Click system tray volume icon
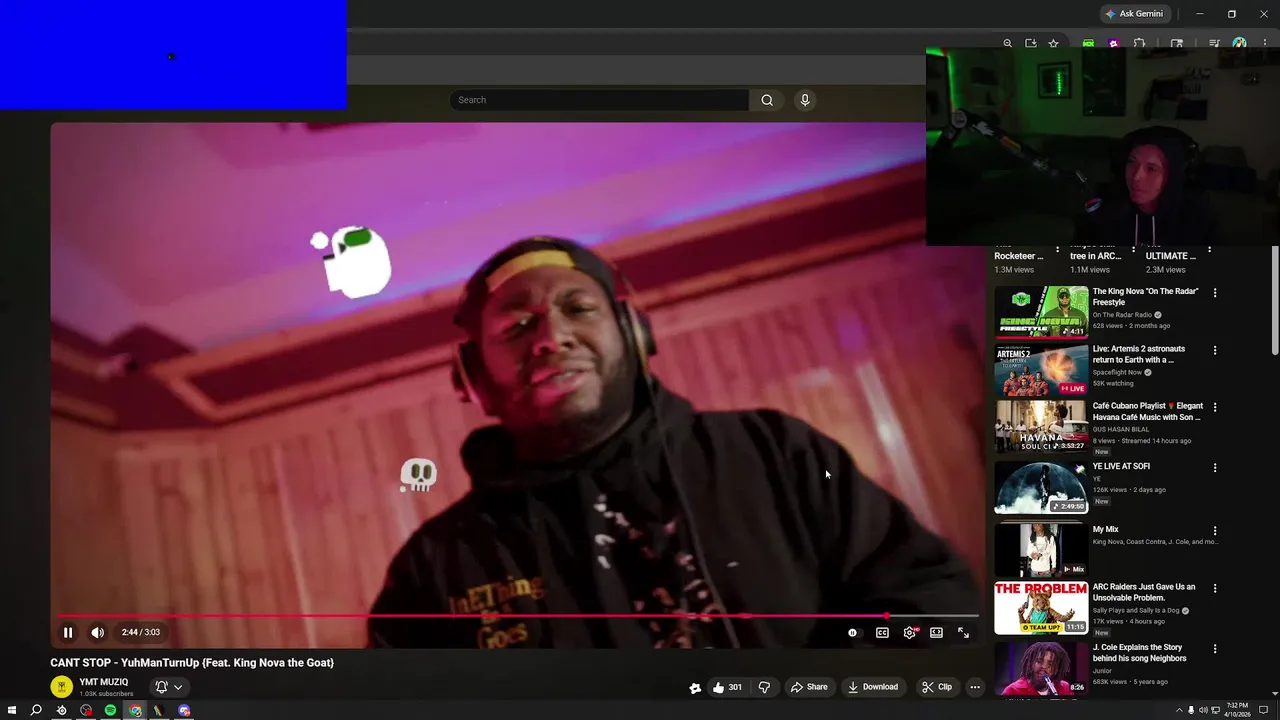This screenshot has height=720, width=1280. coord(1203,710)
